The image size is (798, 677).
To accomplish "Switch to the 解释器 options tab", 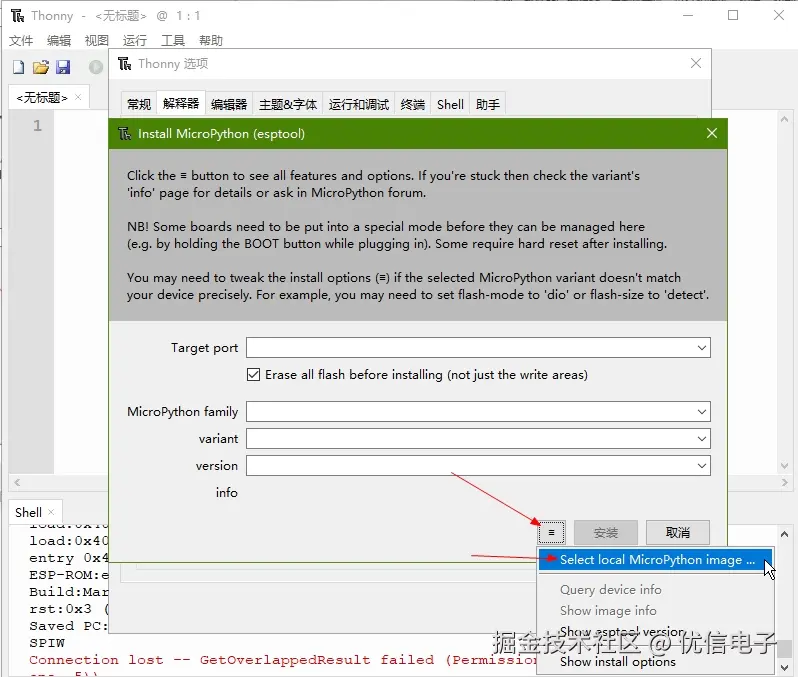I will pos(181,104).
